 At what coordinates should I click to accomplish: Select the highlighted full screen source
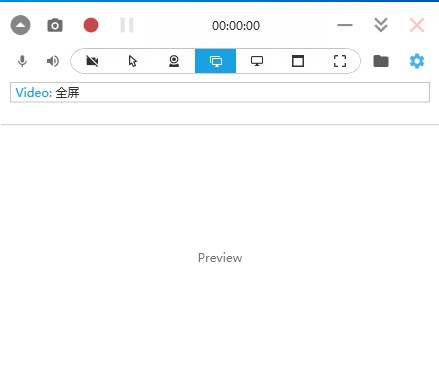pos(215,61)
